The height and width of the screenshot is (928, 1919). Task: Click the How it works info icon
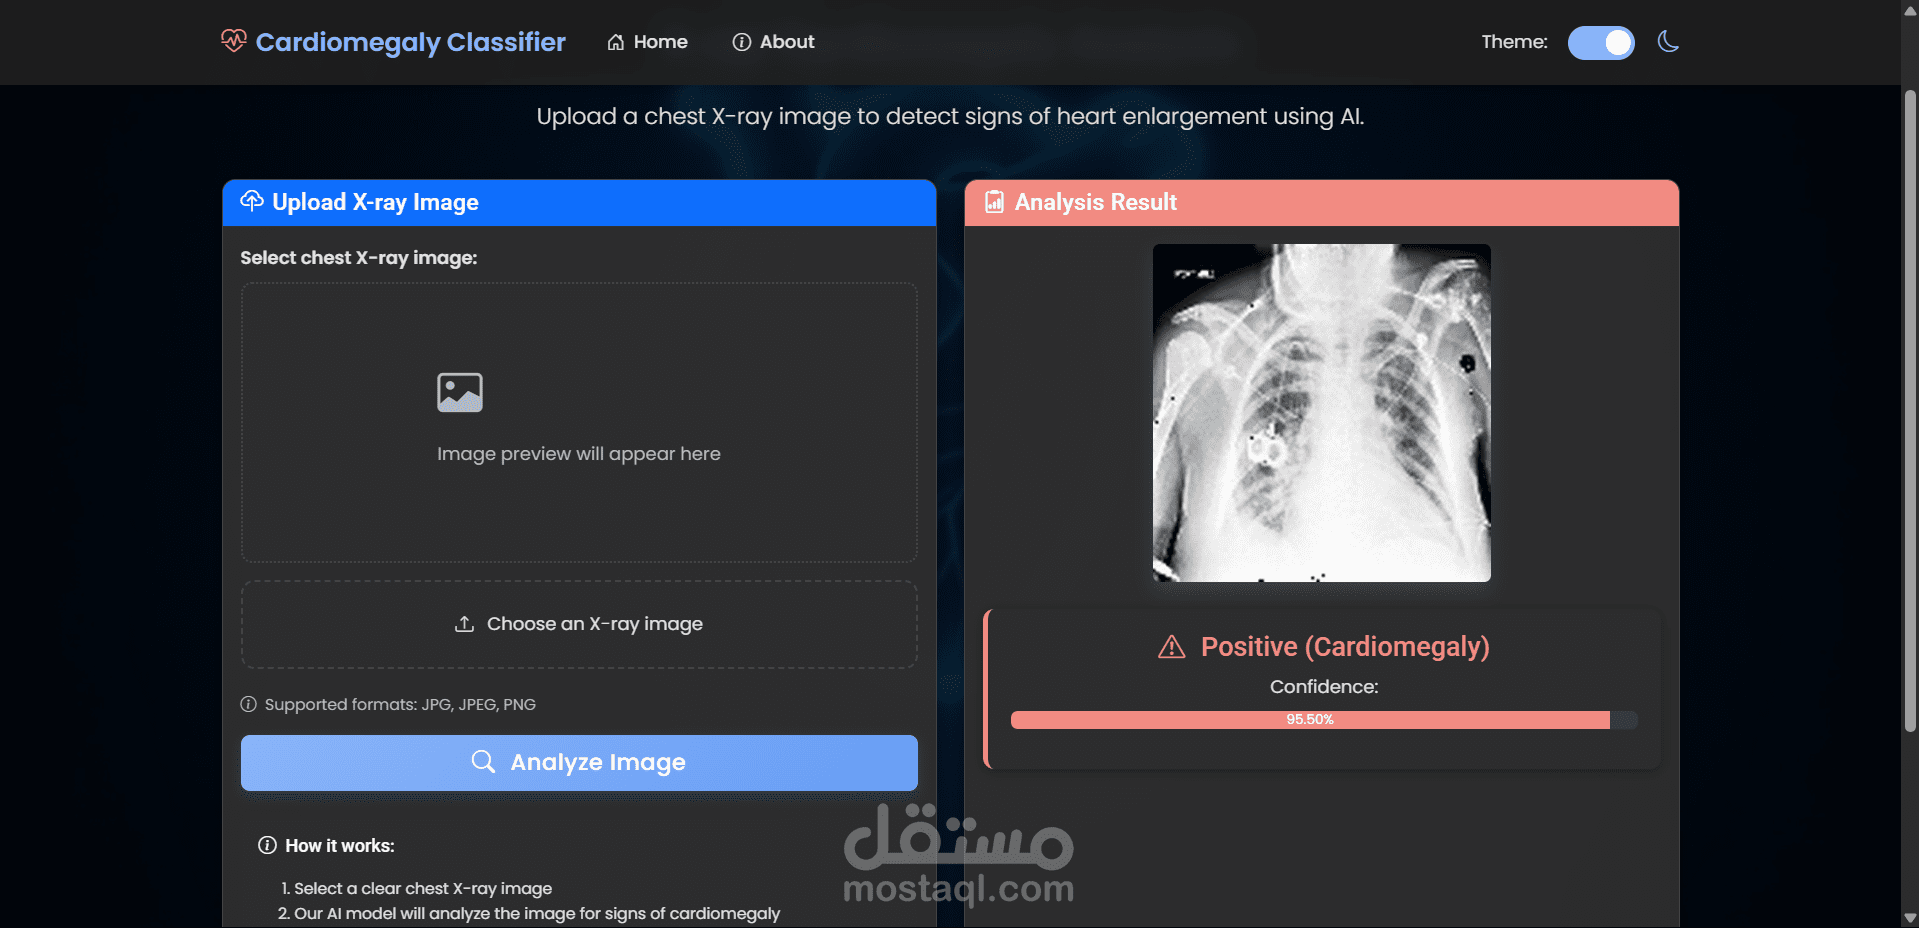click(267, 845)
